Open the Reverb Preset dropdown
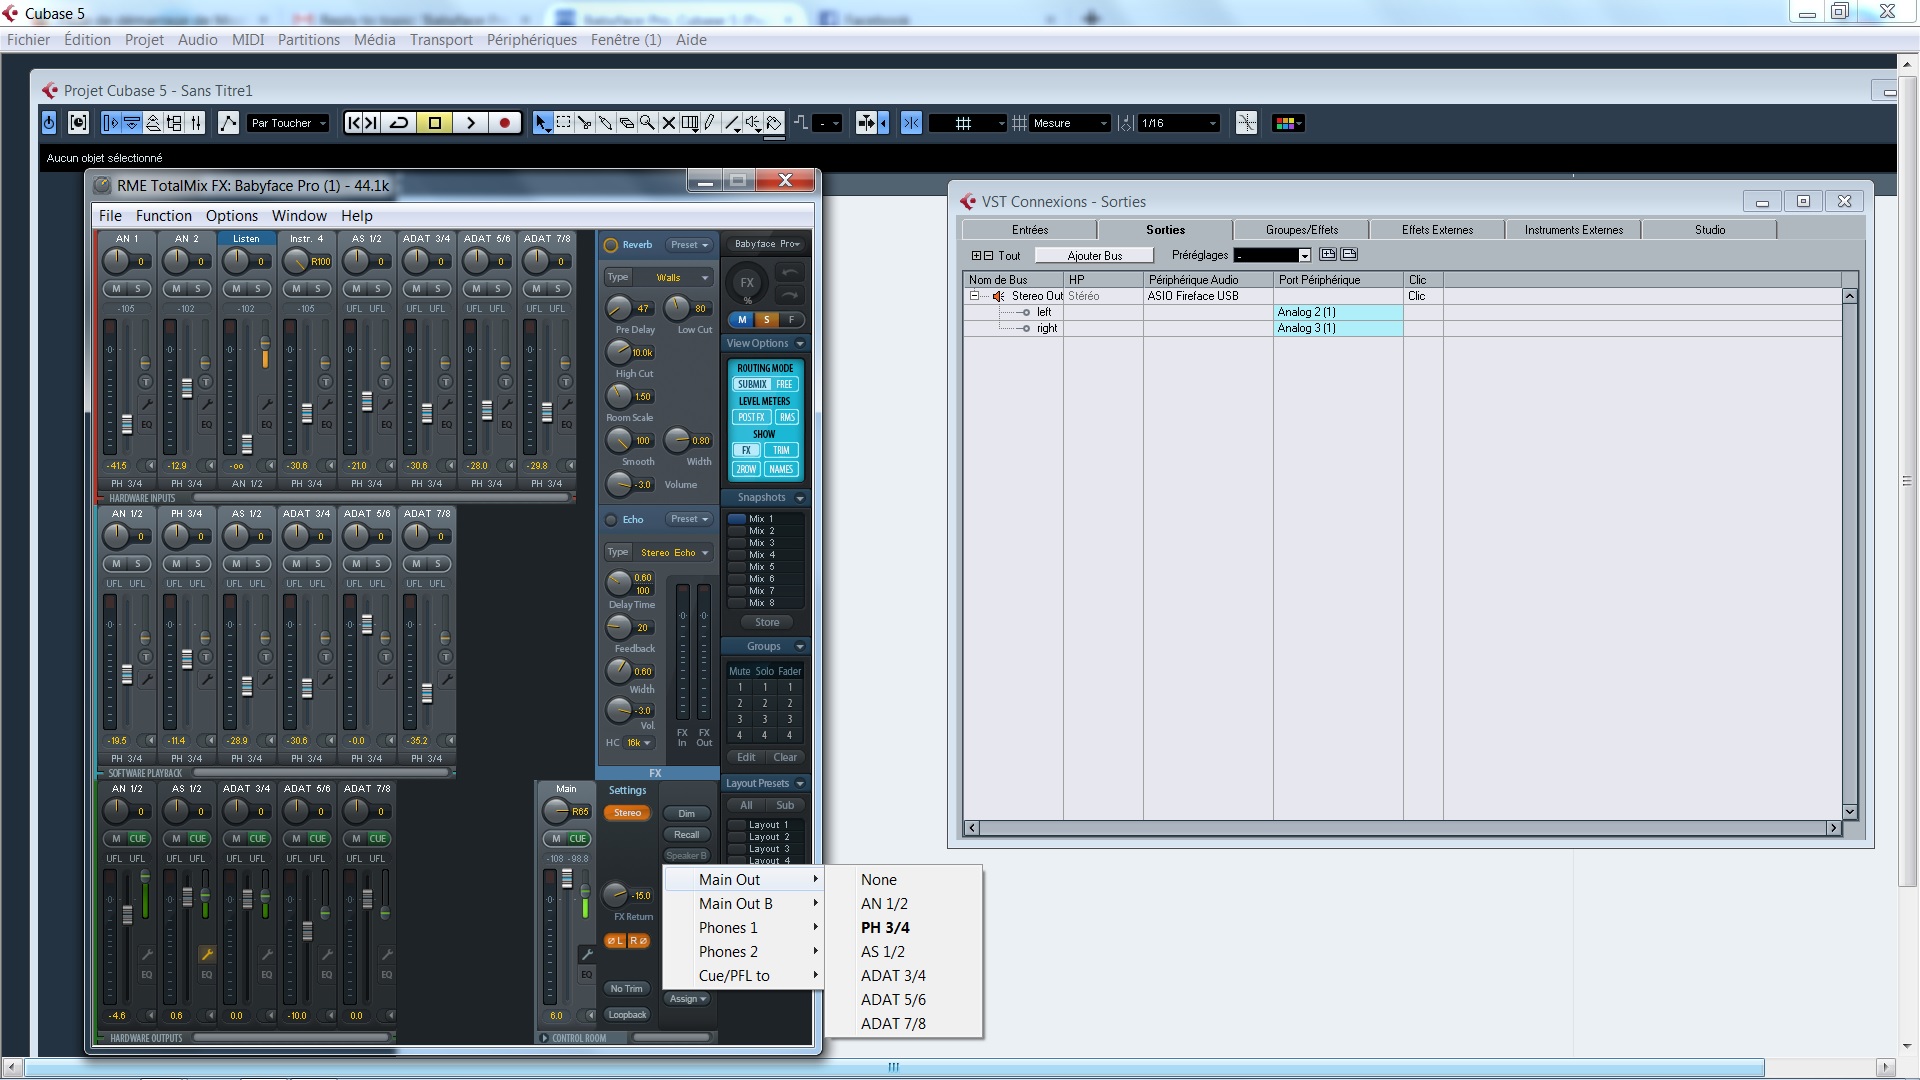Screen dimensions: 1920x1080 (x=689, y=245)
